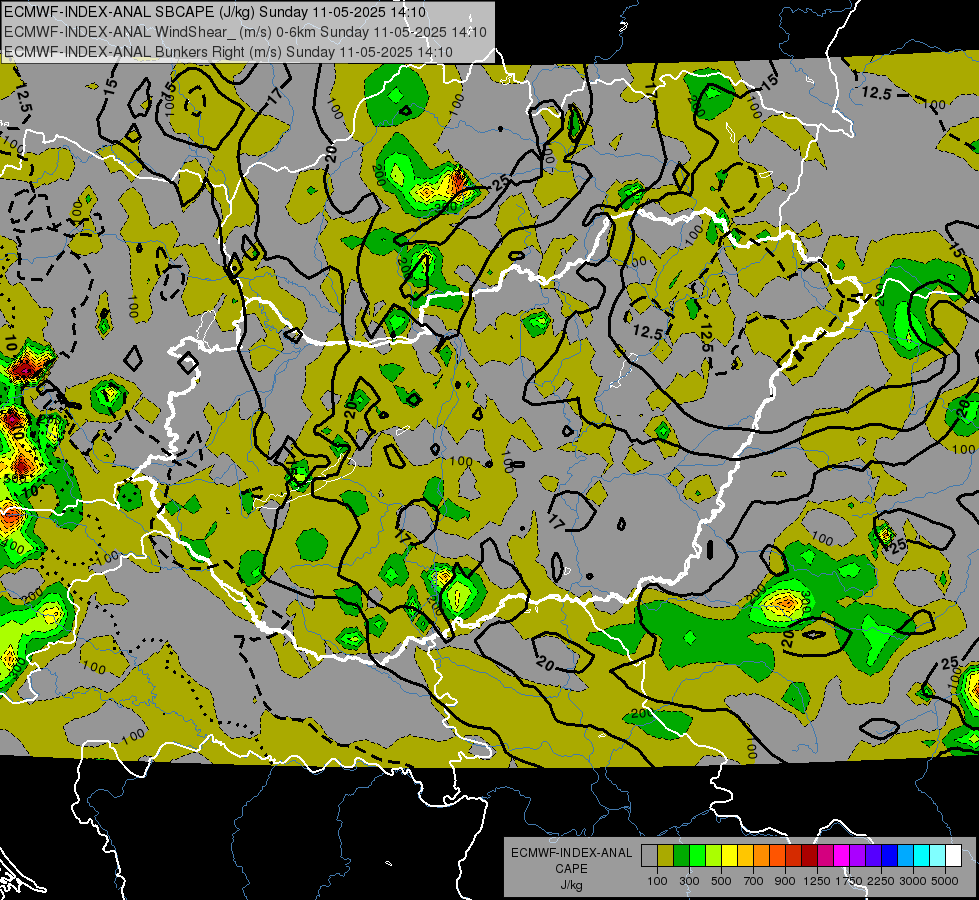Select the white swatch ending the legend
Viewport: 979px width, 900px height.
click(953, 856)
